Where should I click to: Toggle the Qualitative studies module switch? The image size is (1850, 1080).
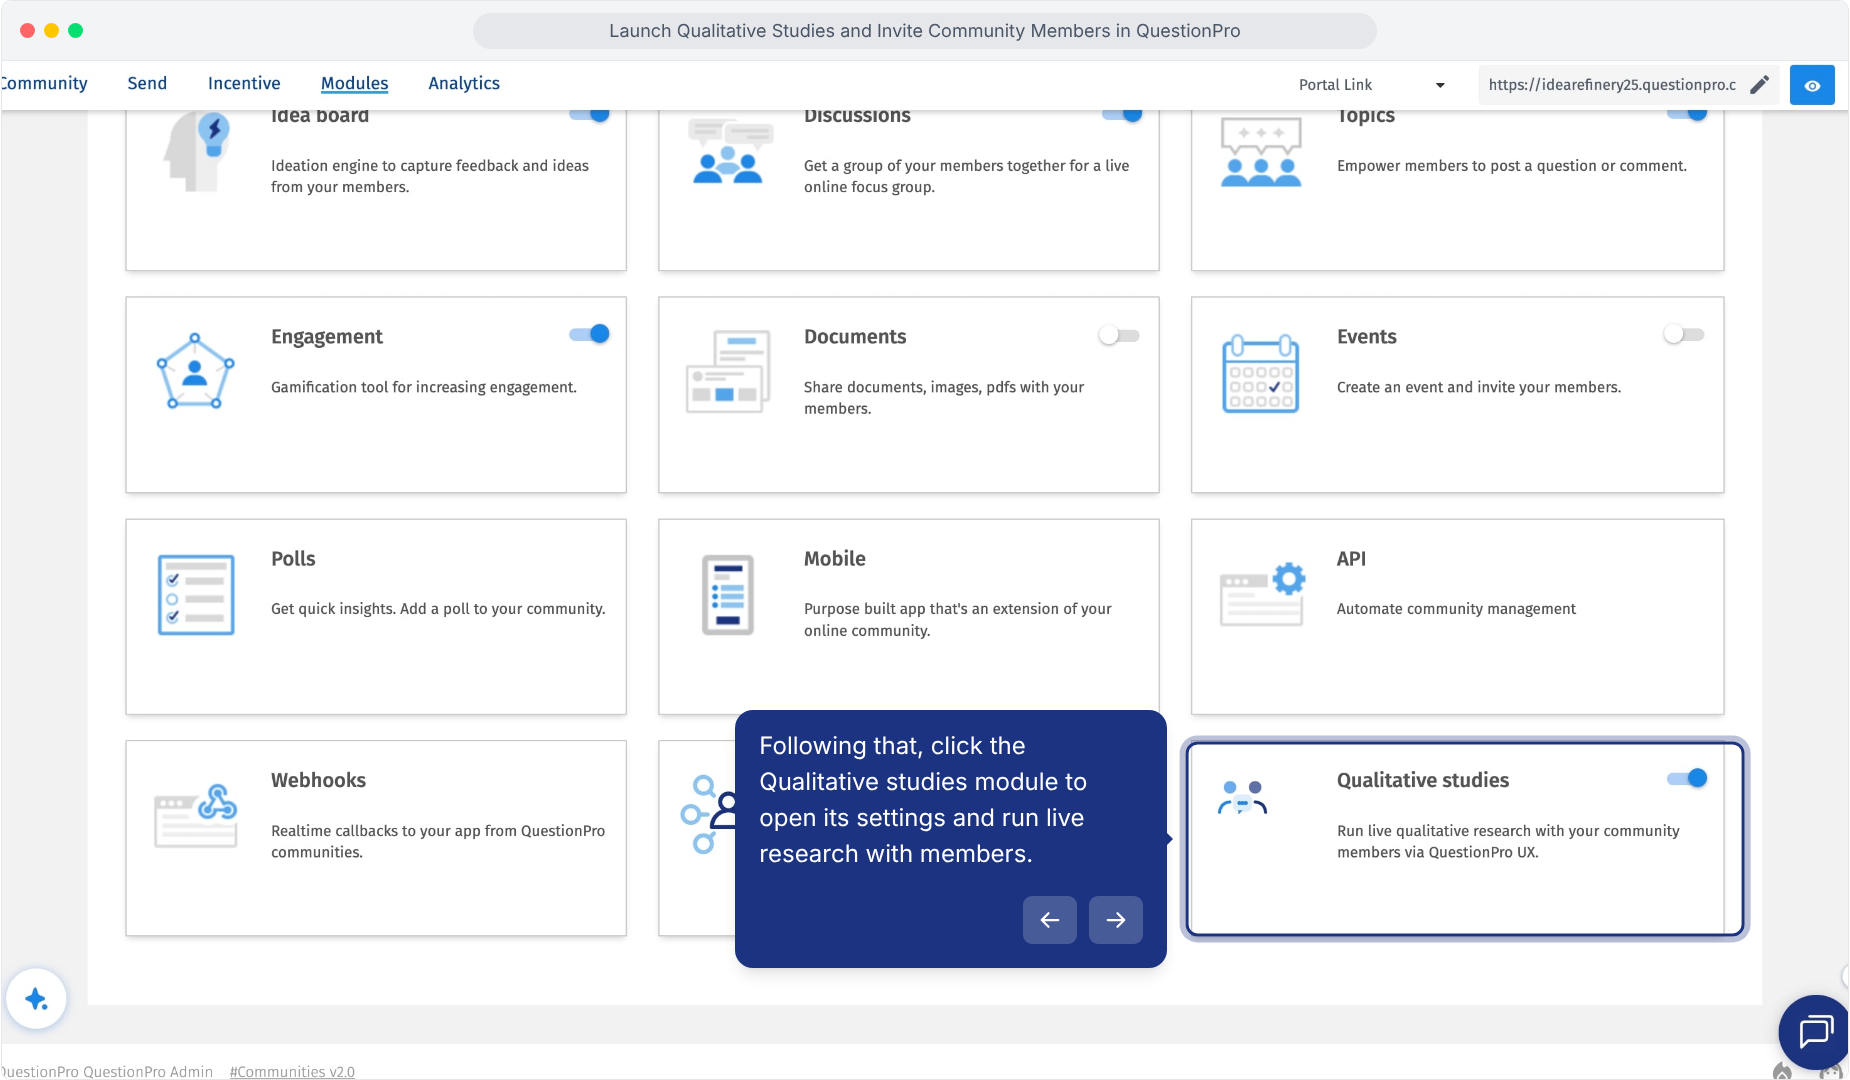coord(1687,778)
